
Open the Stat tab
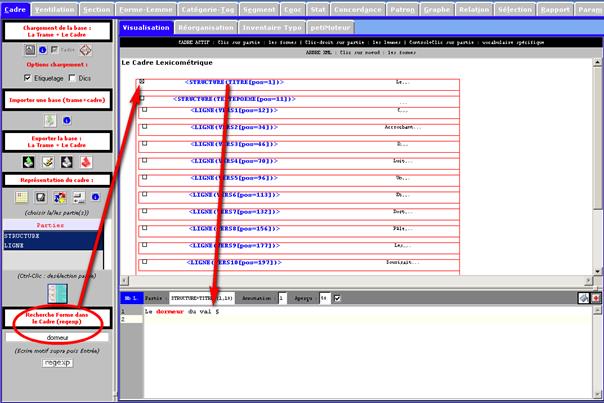[x=318, y=10]
